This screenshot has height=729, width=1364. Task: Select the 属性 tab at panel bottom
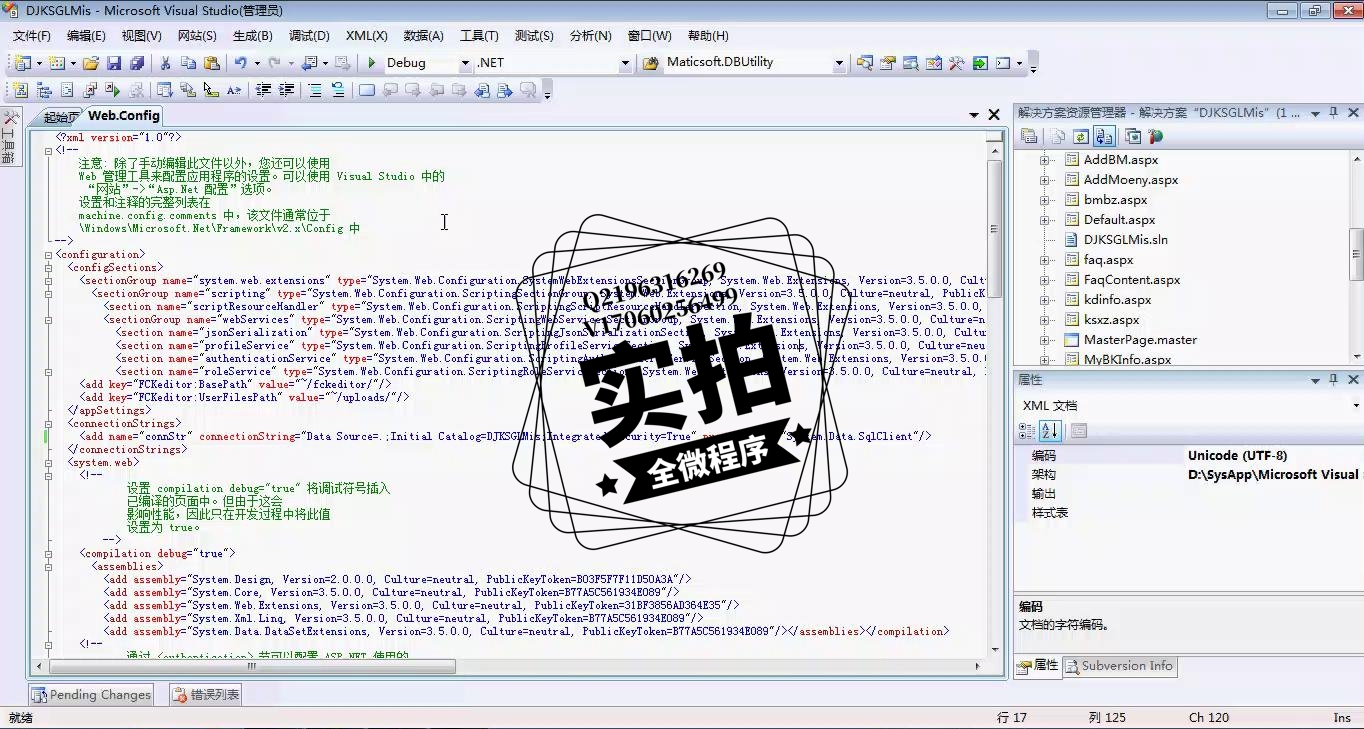pos(1037,666)
